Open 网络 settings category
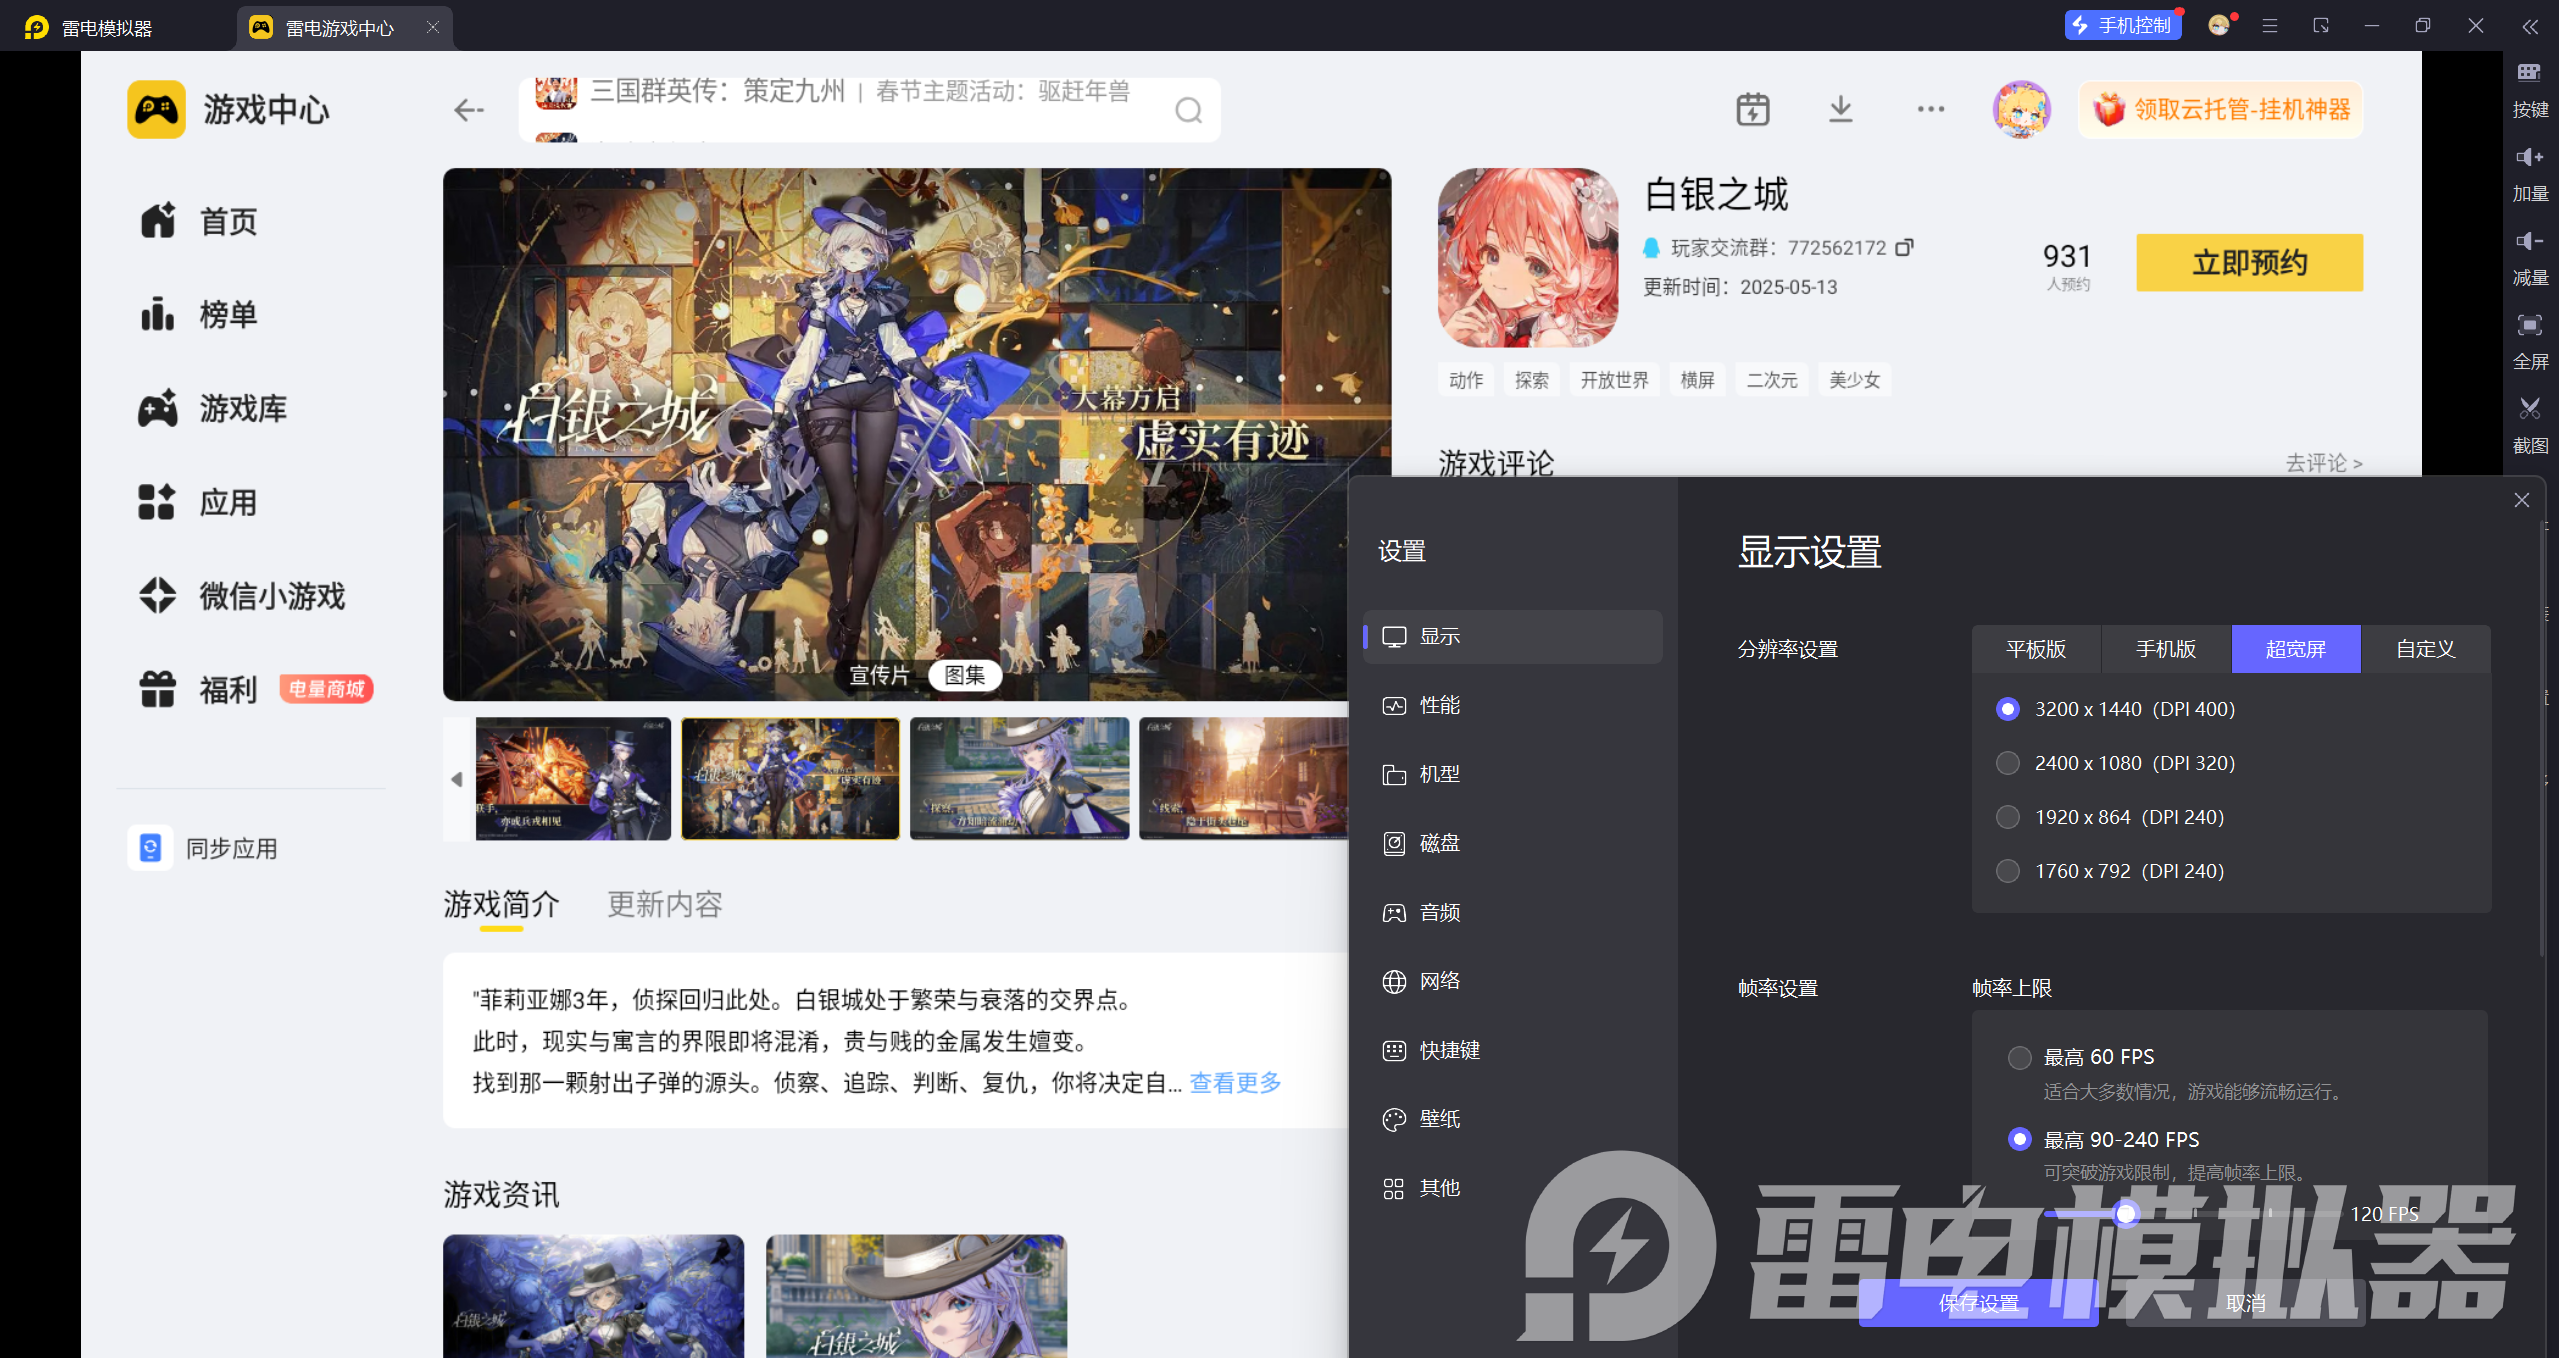 pyautogui.click(x=1512, y=981)
